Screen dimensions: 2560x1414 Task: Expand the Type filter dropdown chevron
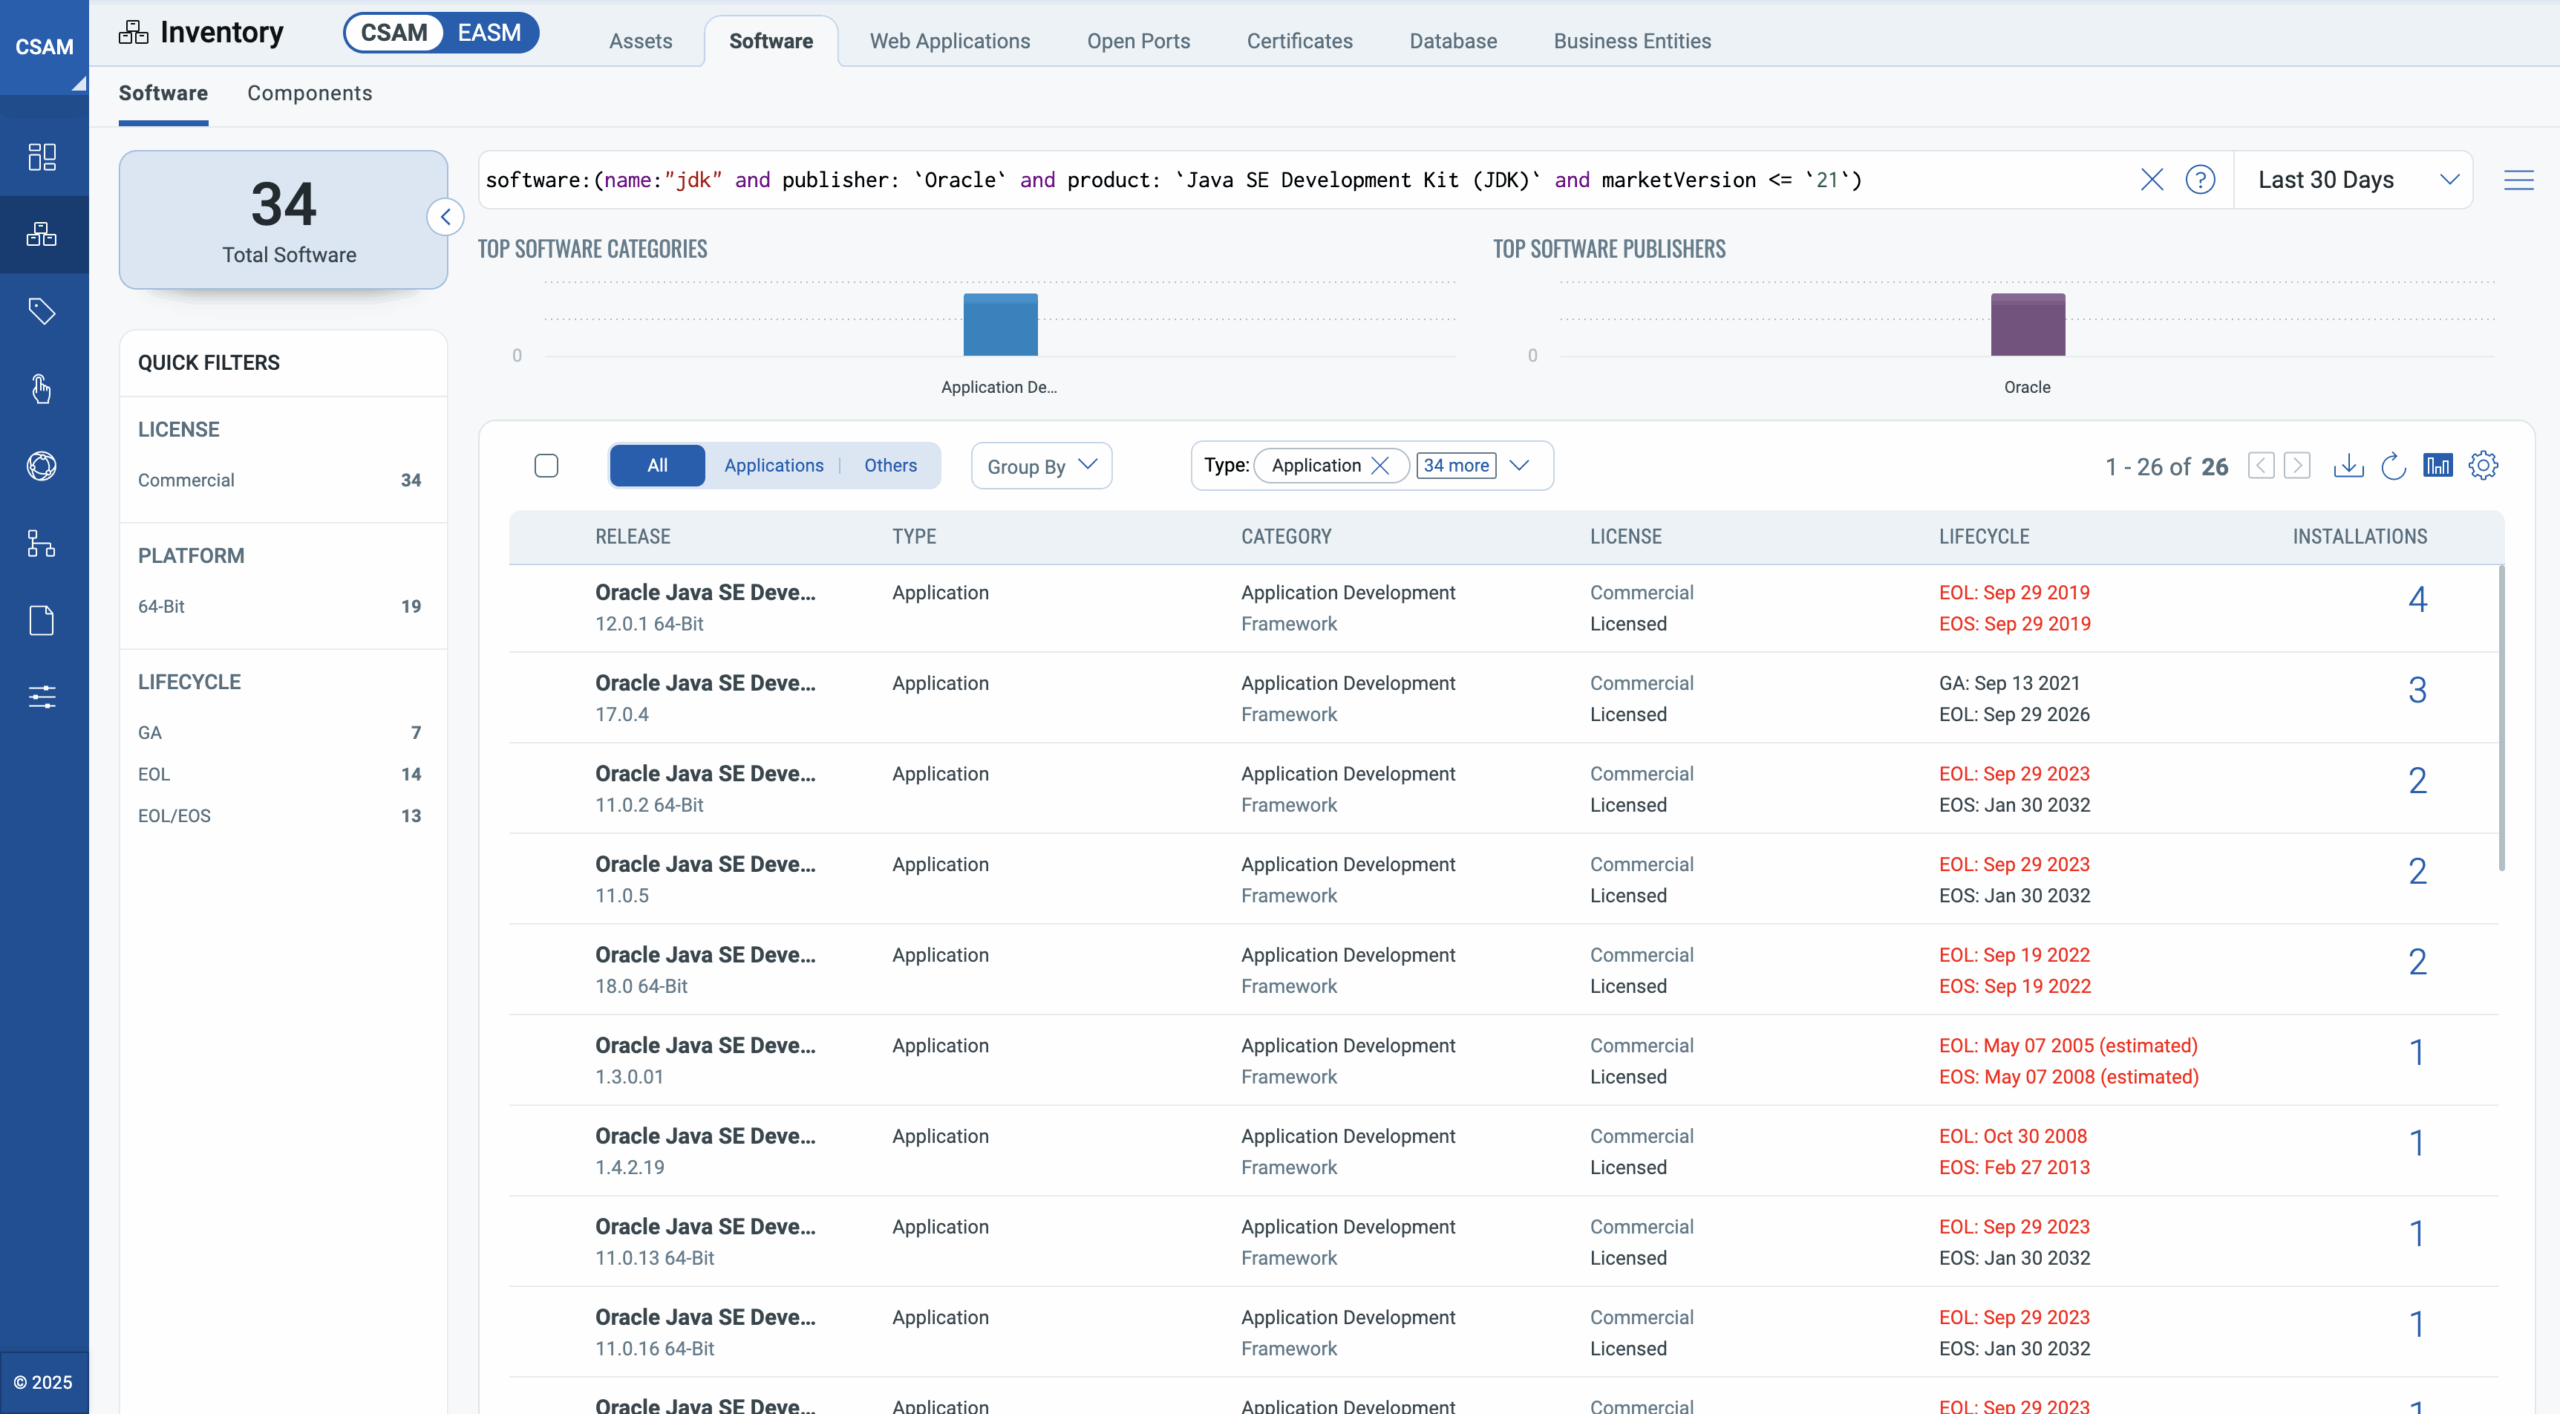1519,465
